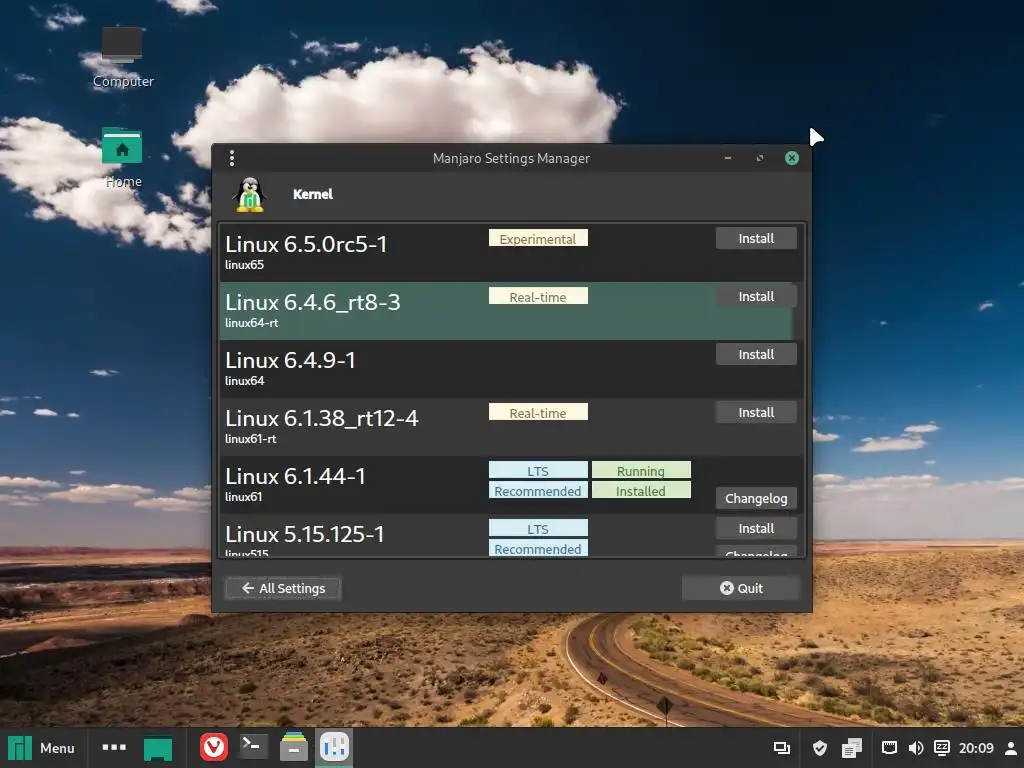
Task: Open the user account tray icon
Action: tap(1011, 748)
